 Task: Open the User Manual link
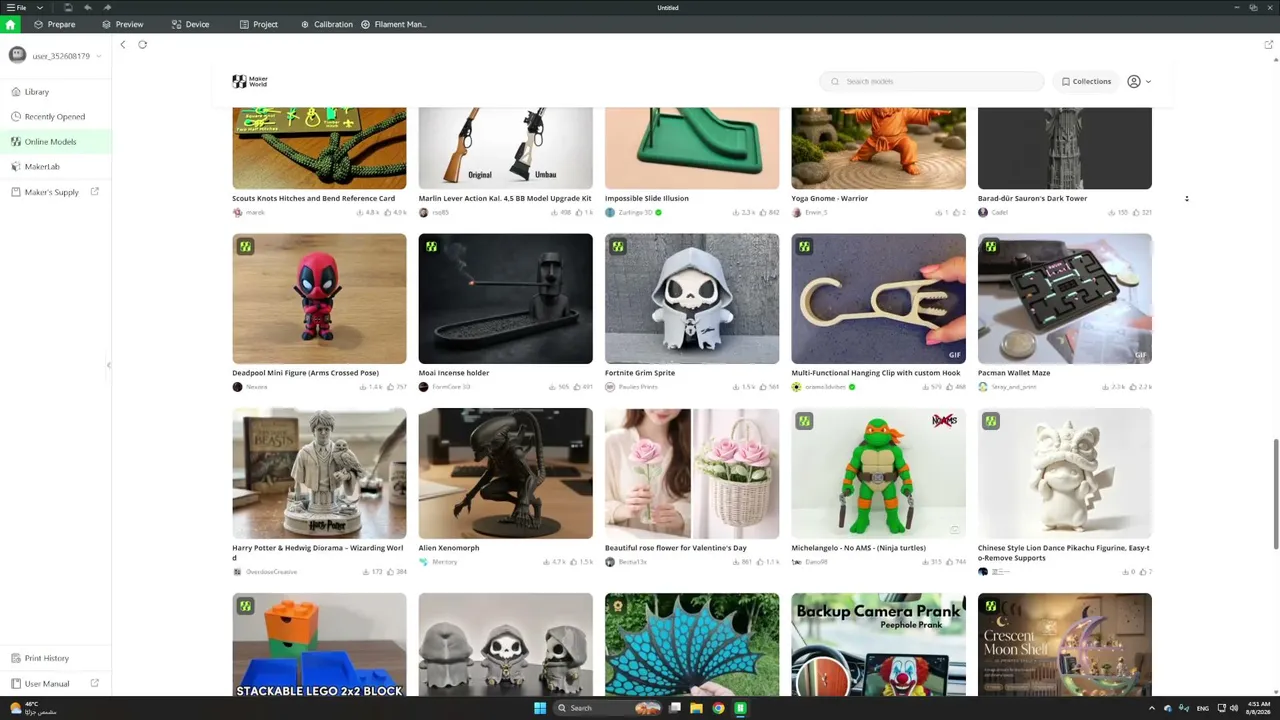[x=56, y=684]
